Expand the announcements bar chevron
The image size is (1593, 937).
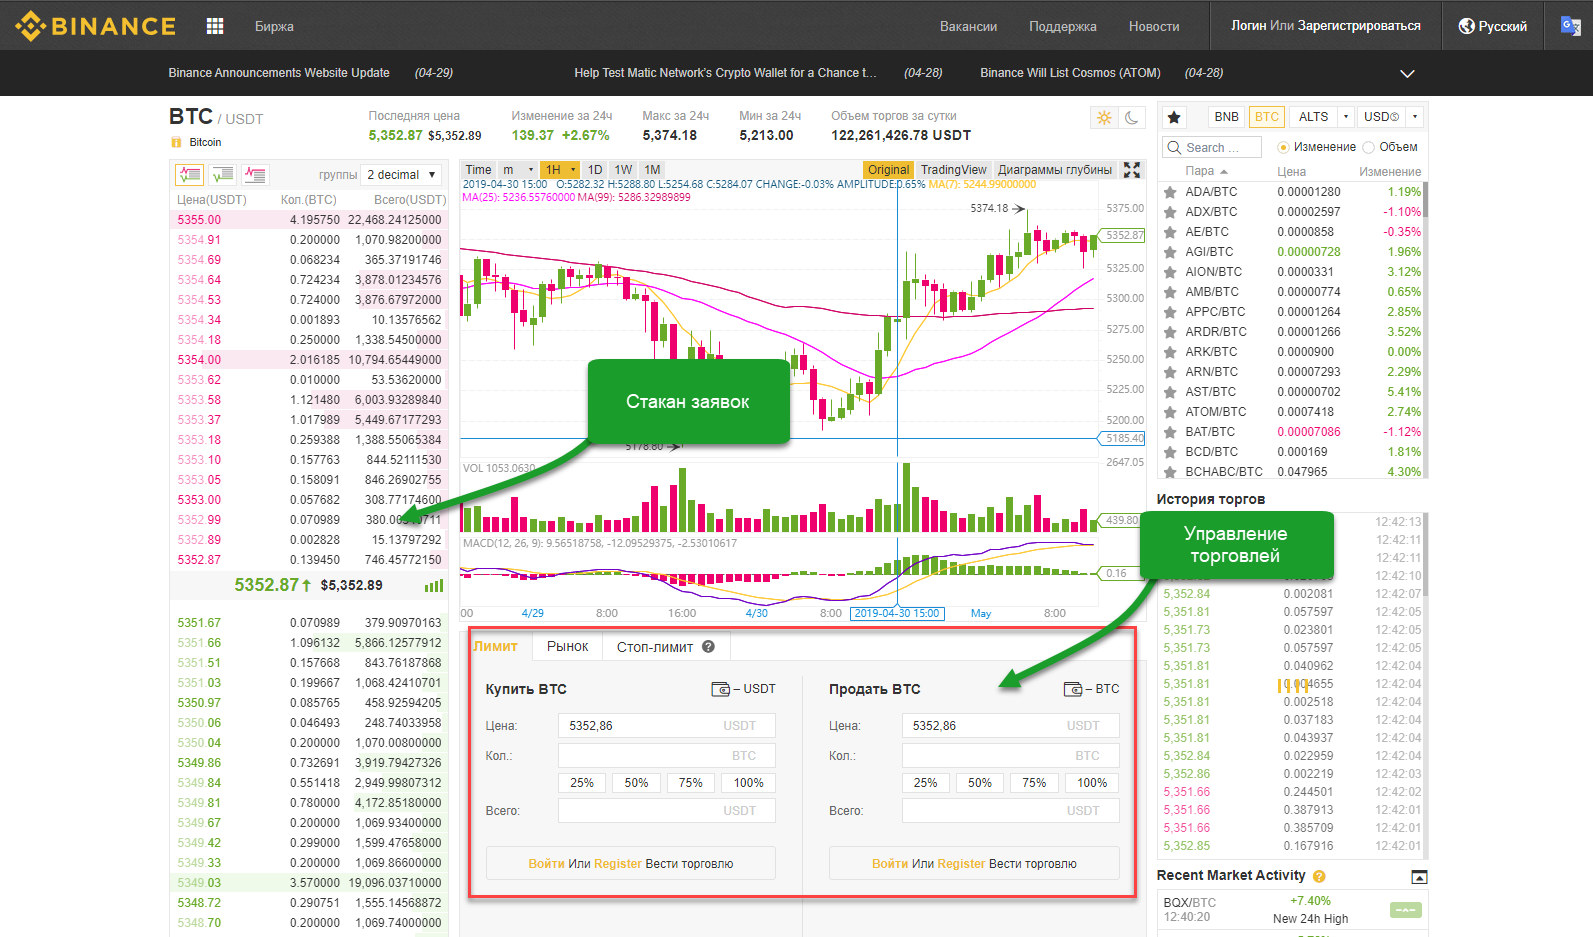coord(1407,74)
